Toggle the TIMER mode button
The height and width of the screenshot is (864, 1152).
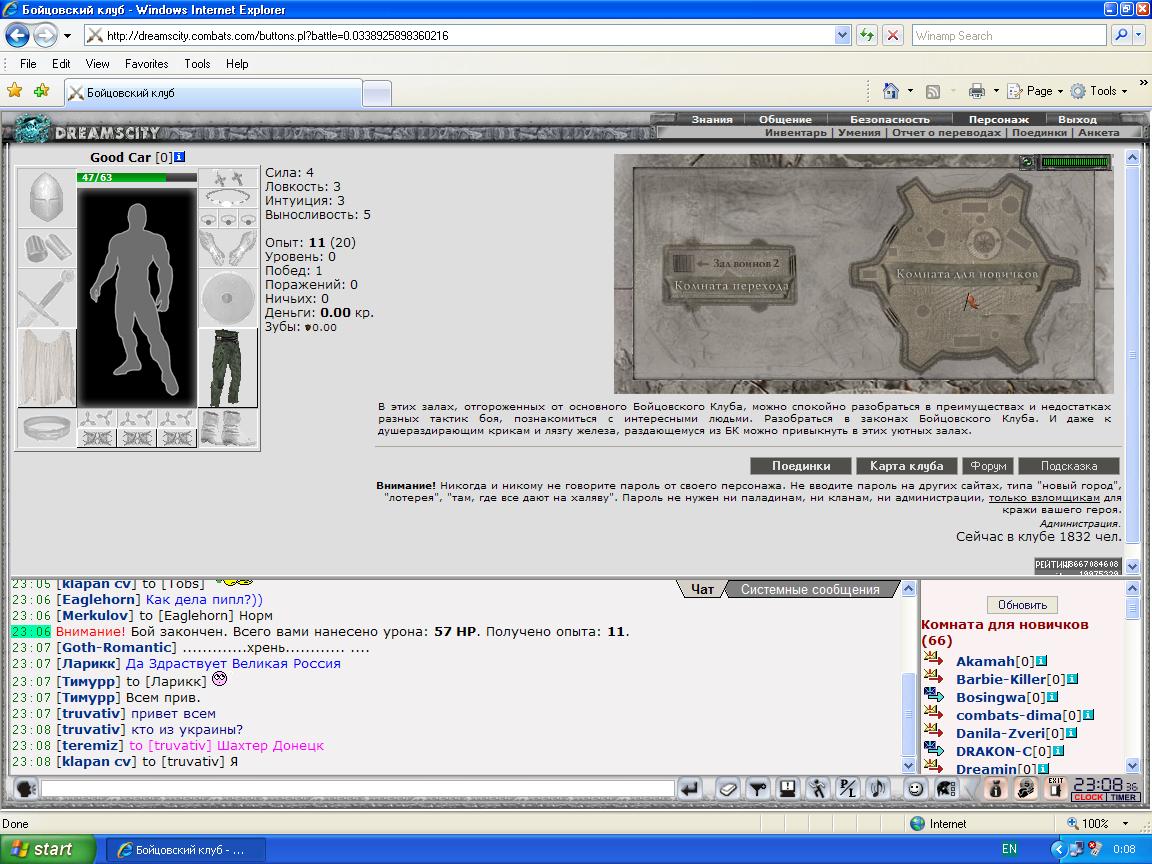[1123, 797]
